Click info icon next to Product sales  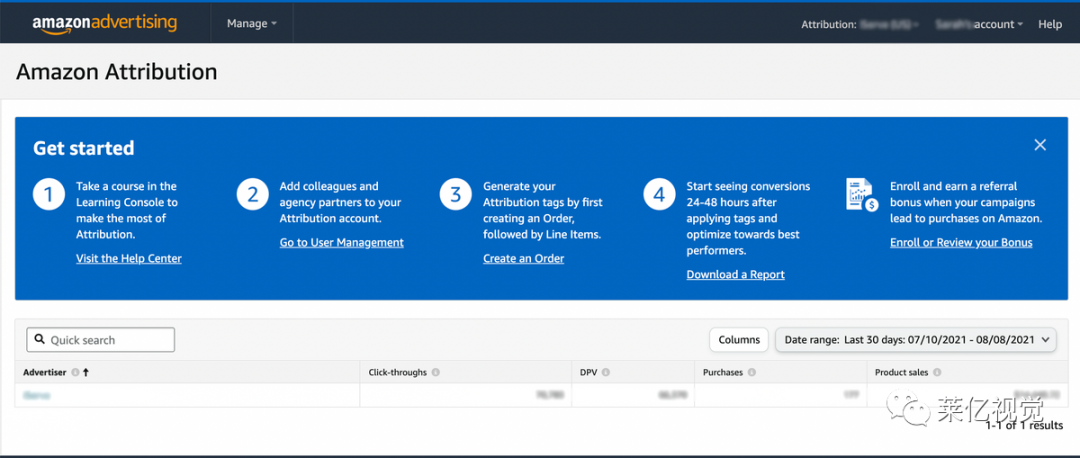pos(937,373)
